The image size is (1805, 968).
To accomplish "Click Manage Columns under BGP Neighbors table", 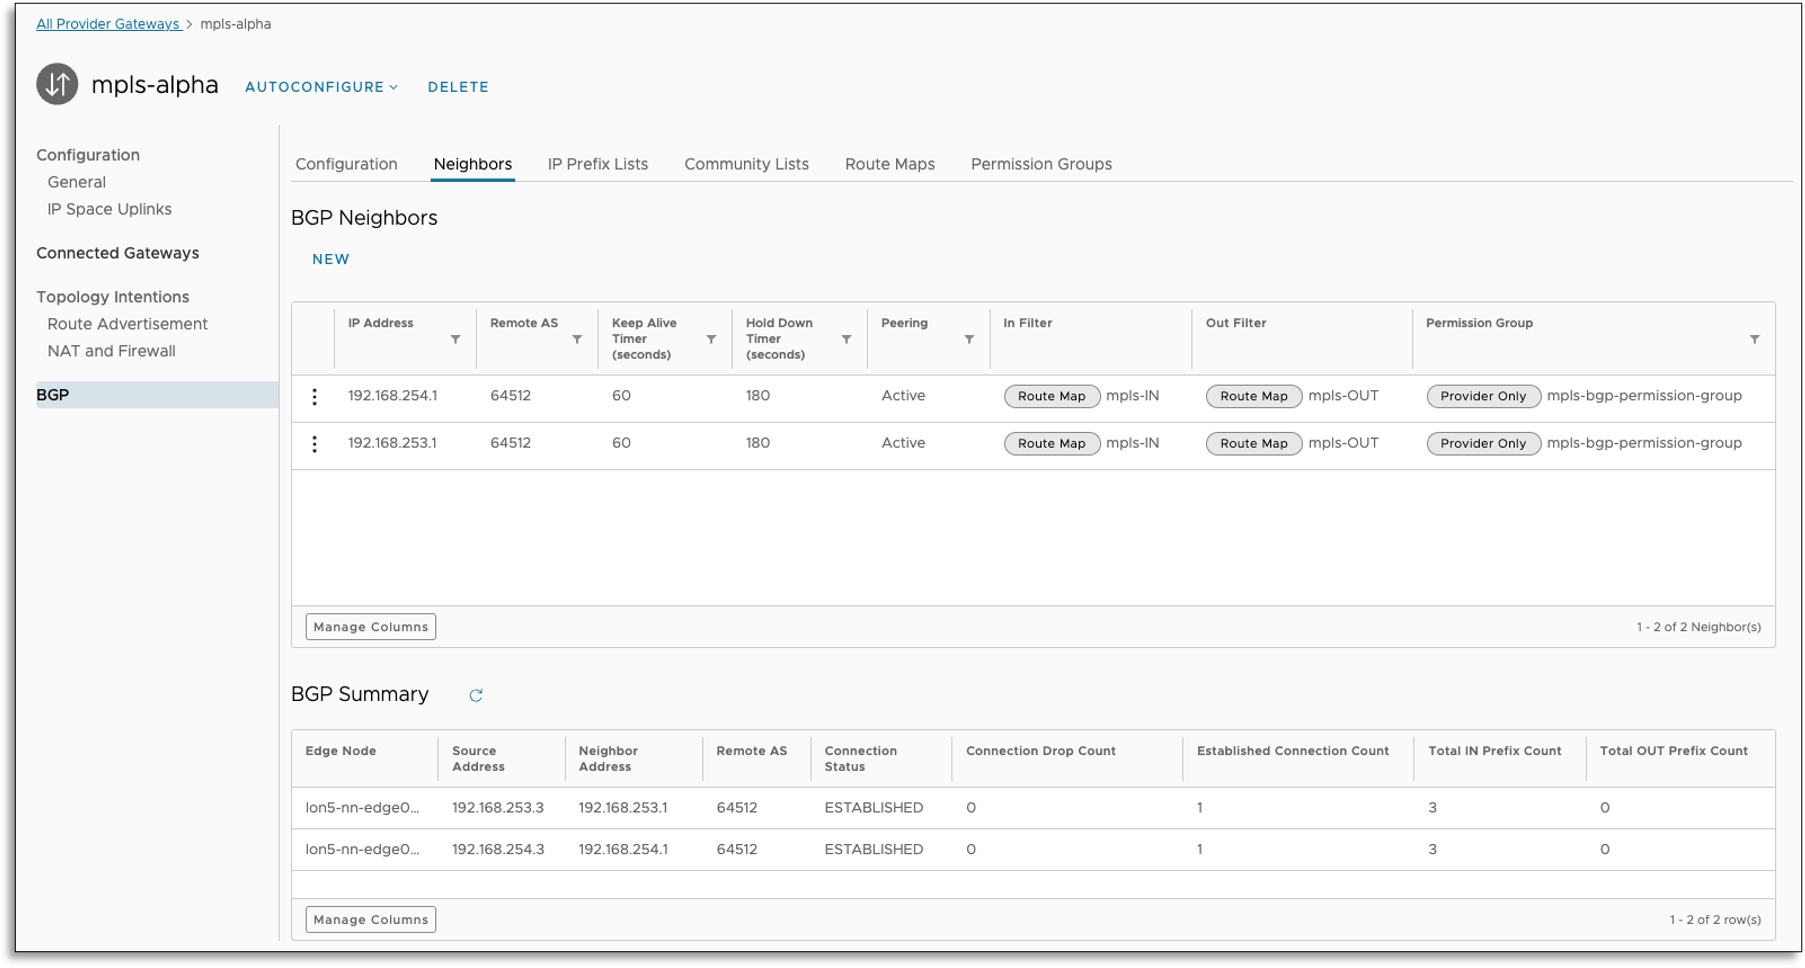I will [x=370, y=627].
